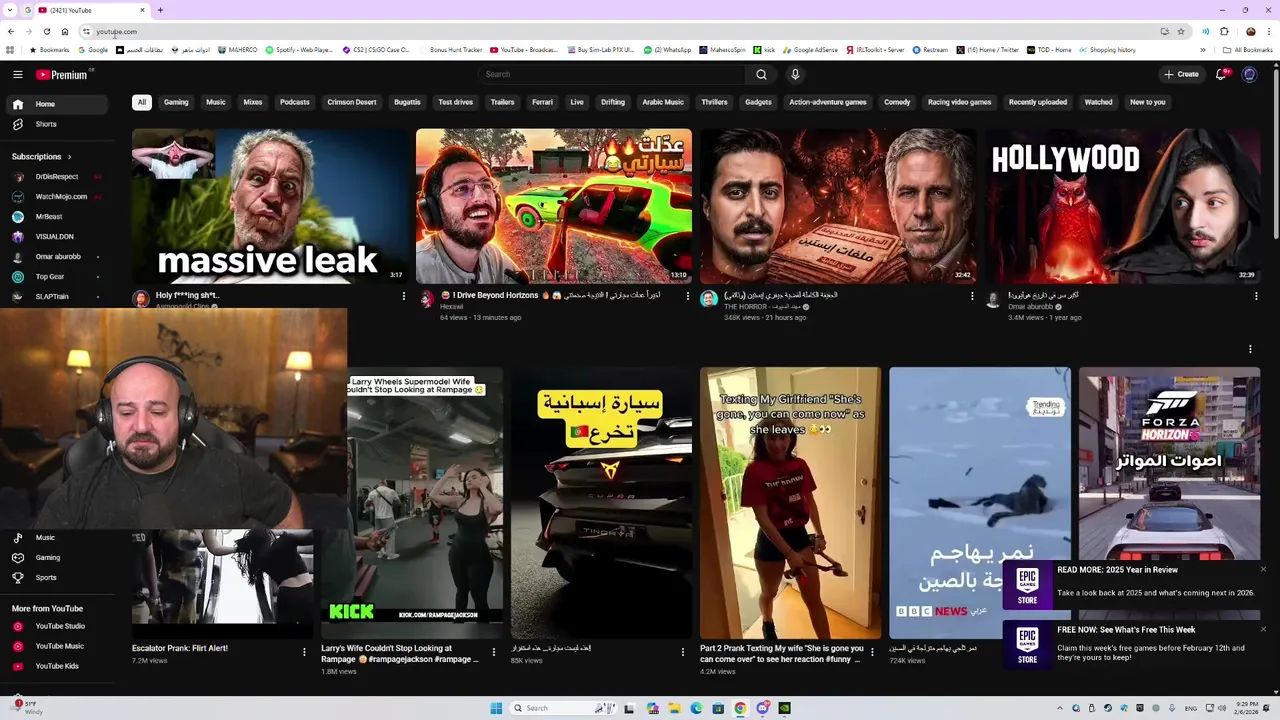Select the New to you chip
The height and width of the screenshot is (720, 1280).
click(1148, 102)
